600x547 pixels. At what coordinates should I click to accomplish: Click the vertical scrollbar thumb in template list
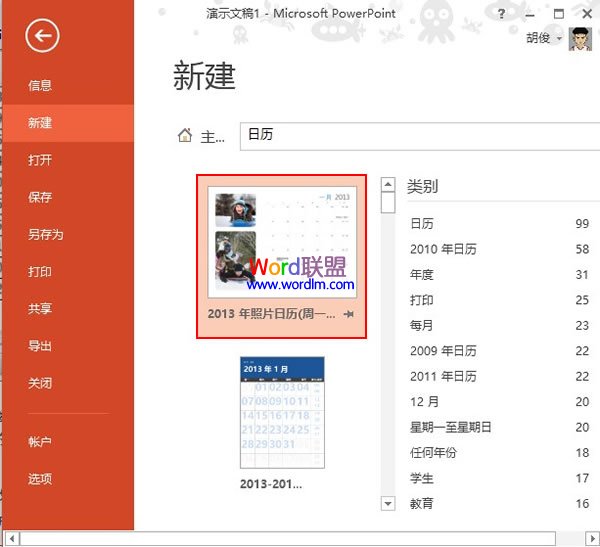(388, 202)
